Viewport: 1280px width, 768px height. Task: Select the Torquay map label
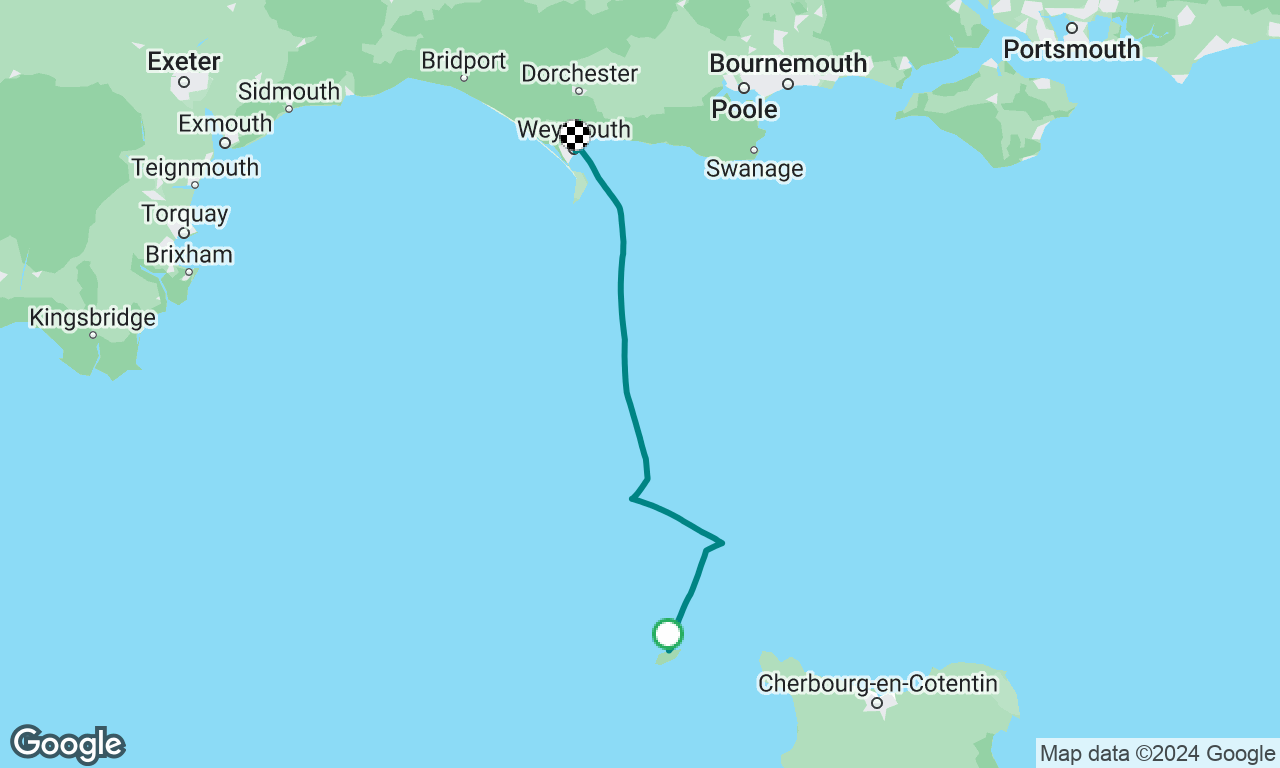coord(185,214)
